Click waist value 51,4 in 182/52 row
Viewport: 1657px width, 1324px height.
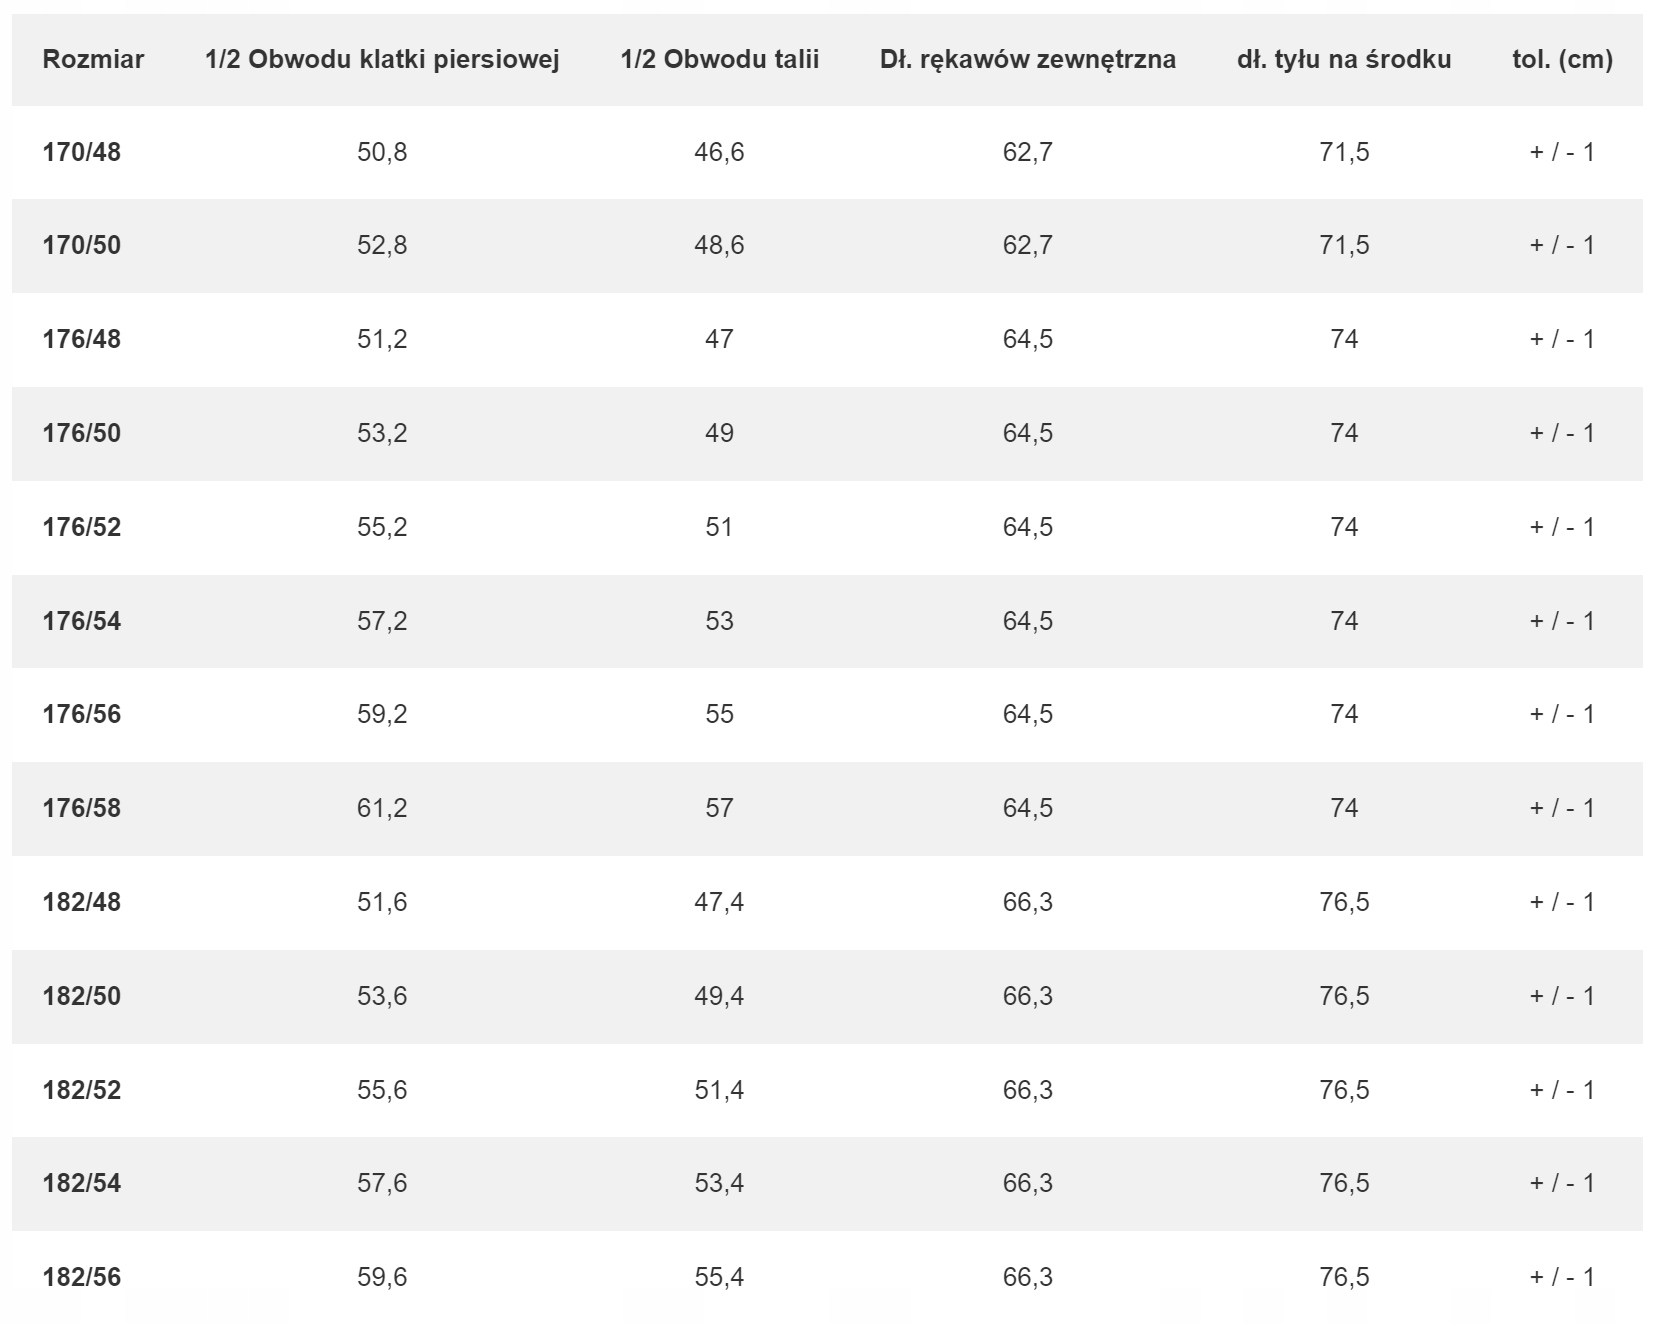tap(719, 1090)
